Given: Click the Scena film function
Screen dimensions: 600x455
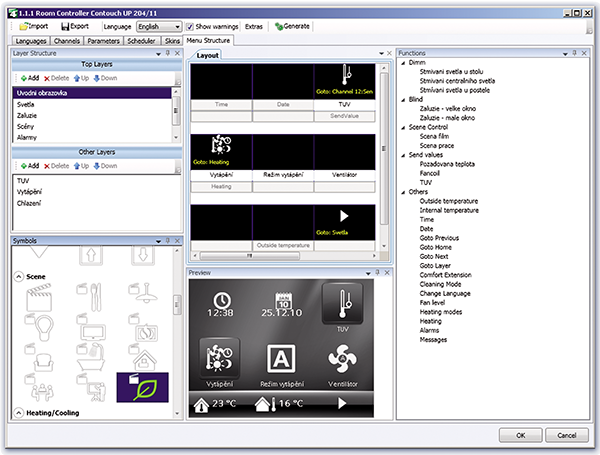Looking at the screenshot, I should click(x=434, y=136).
